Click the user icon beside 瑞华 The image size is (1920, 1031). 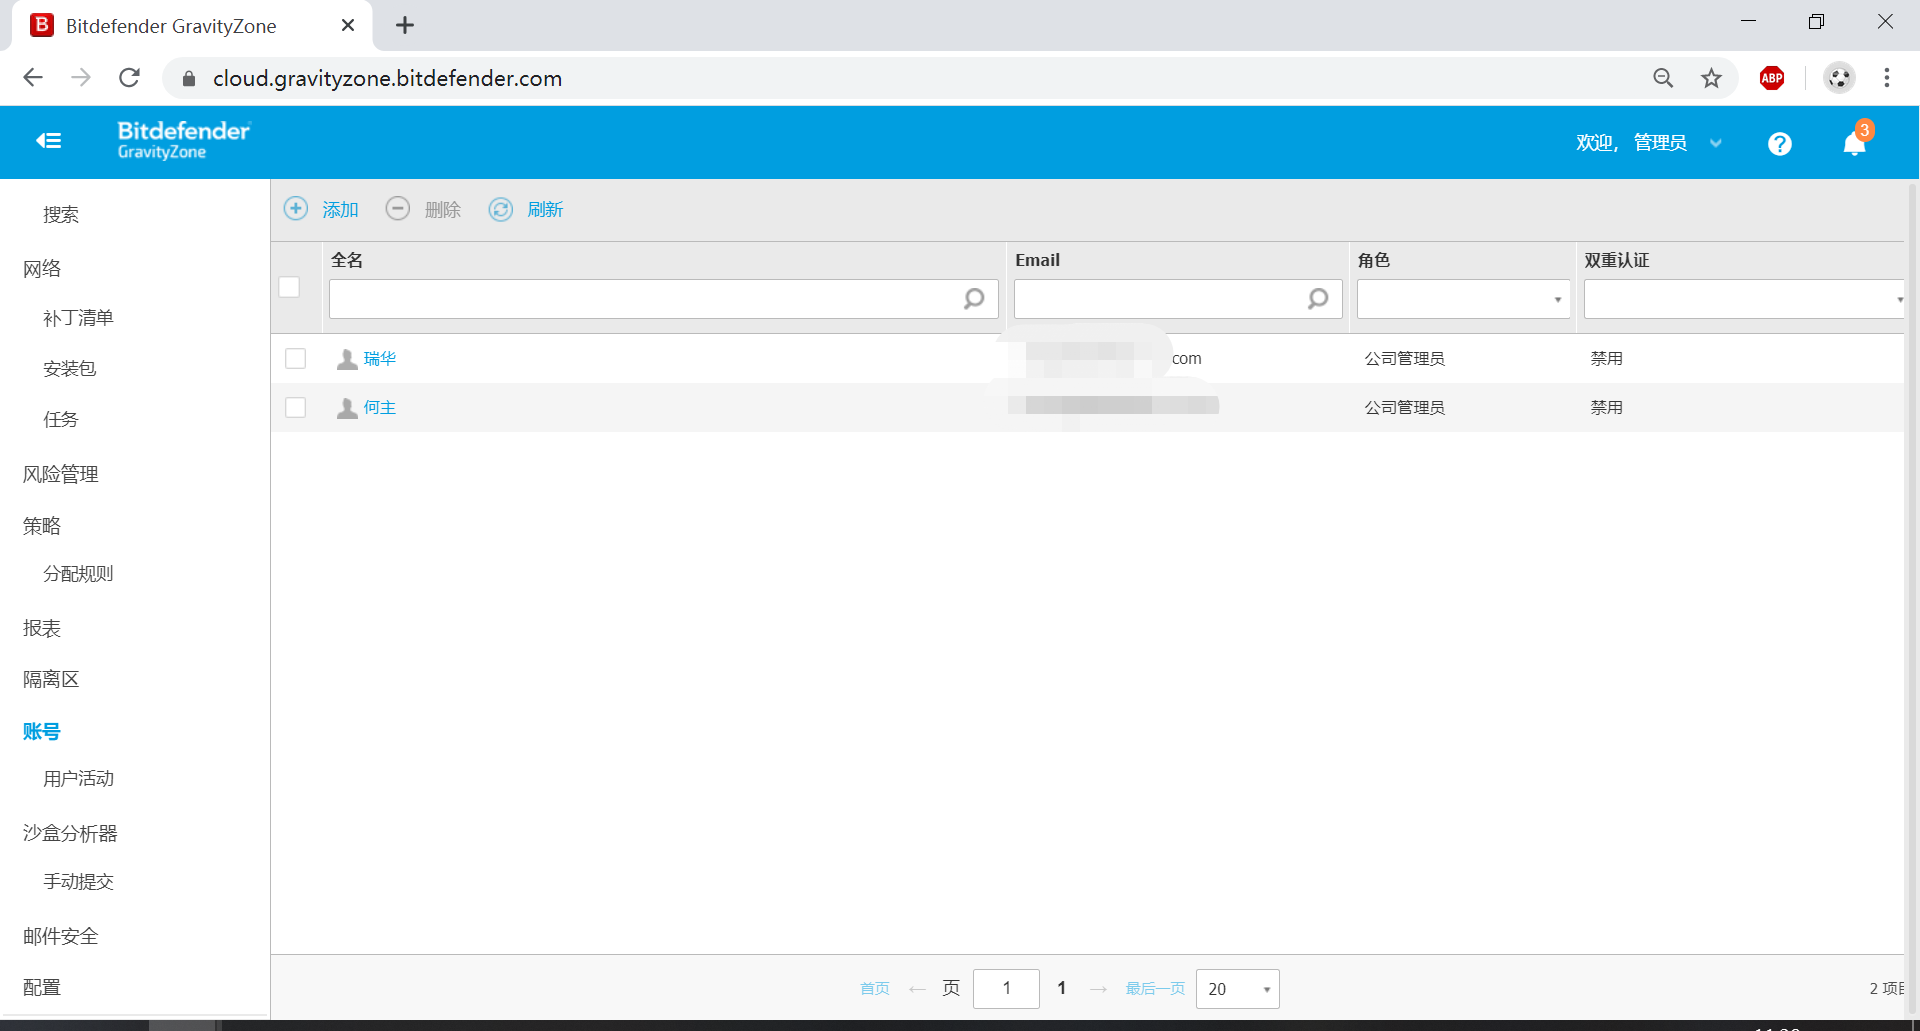tap(347, 358)
